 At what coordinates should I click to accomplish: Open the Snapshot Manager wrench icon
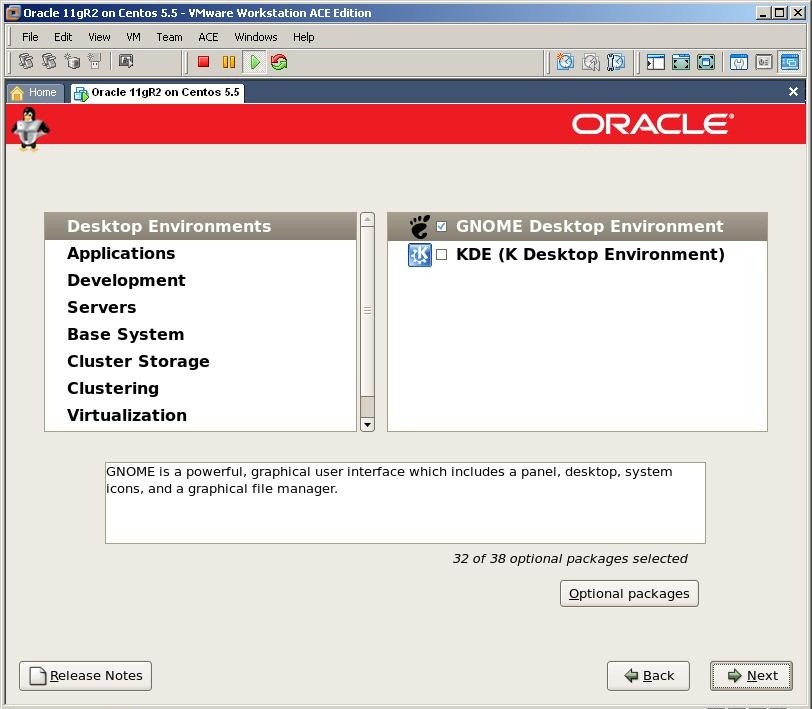pos(615,62)
